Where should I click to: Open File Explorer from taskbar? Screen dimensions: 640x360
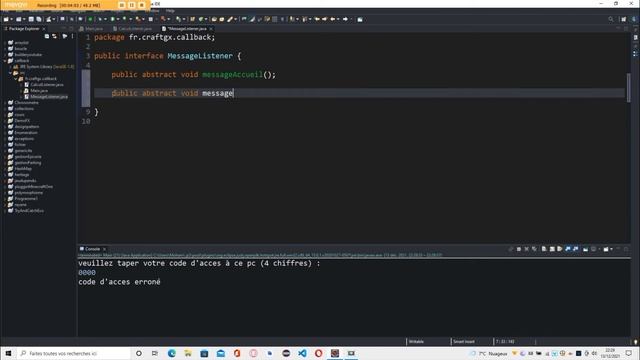point(188,353)
